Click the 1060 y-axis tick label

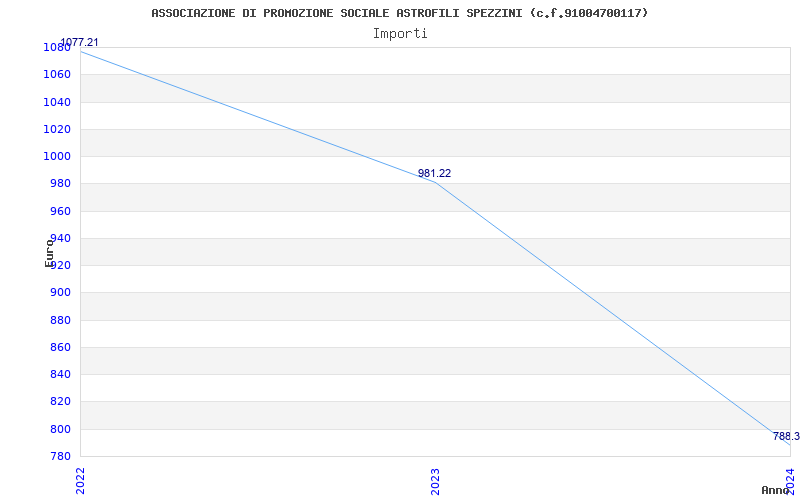pyautogui.click(x=57, y=75)
